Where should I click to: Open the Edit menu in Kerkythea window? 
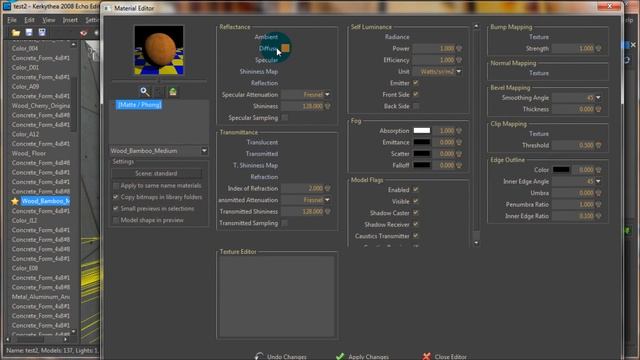[x=29, y=20]
